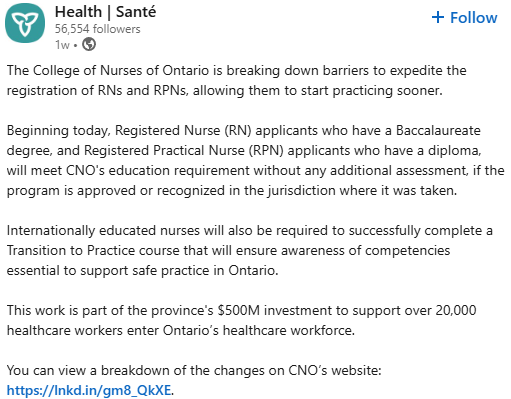Image resolution: width=511 pixels, height=399 pixels.
Task: Click the paragraph starting 'Internationally educated nurses'
Action: pyautogui.click(x=249, y=250)
